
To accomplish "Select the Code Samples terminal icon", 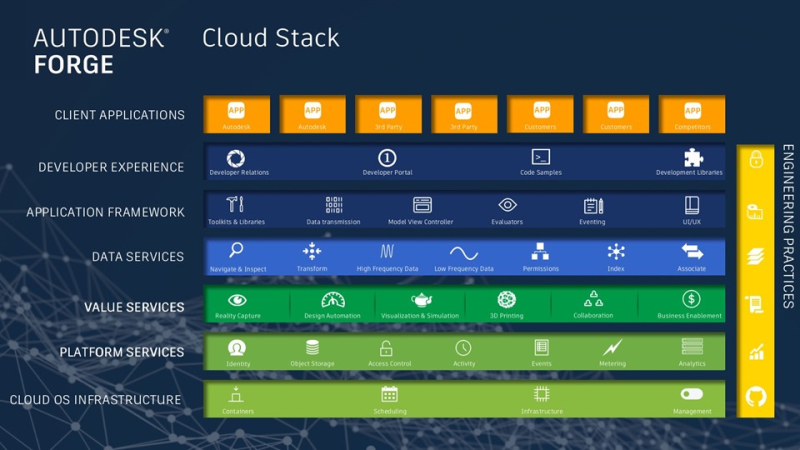I will pyautogui.click(x=540, y=157).
